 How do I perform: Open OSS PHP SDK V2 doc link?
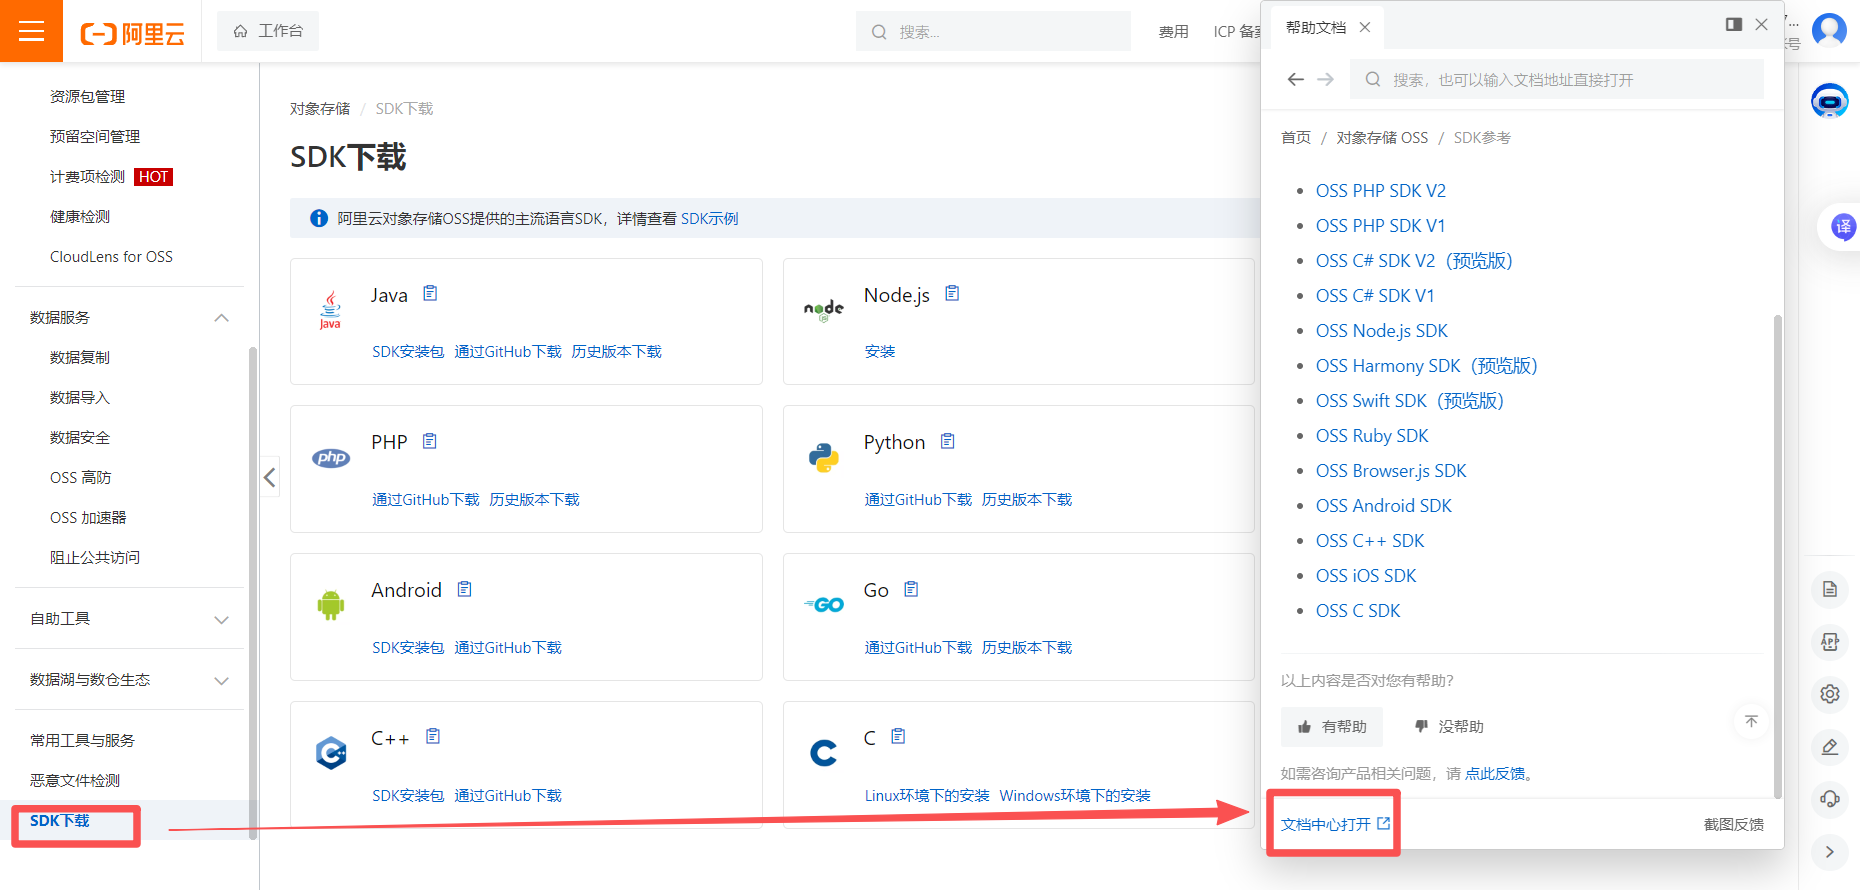pyautogui.click(x=1381, y=191)
